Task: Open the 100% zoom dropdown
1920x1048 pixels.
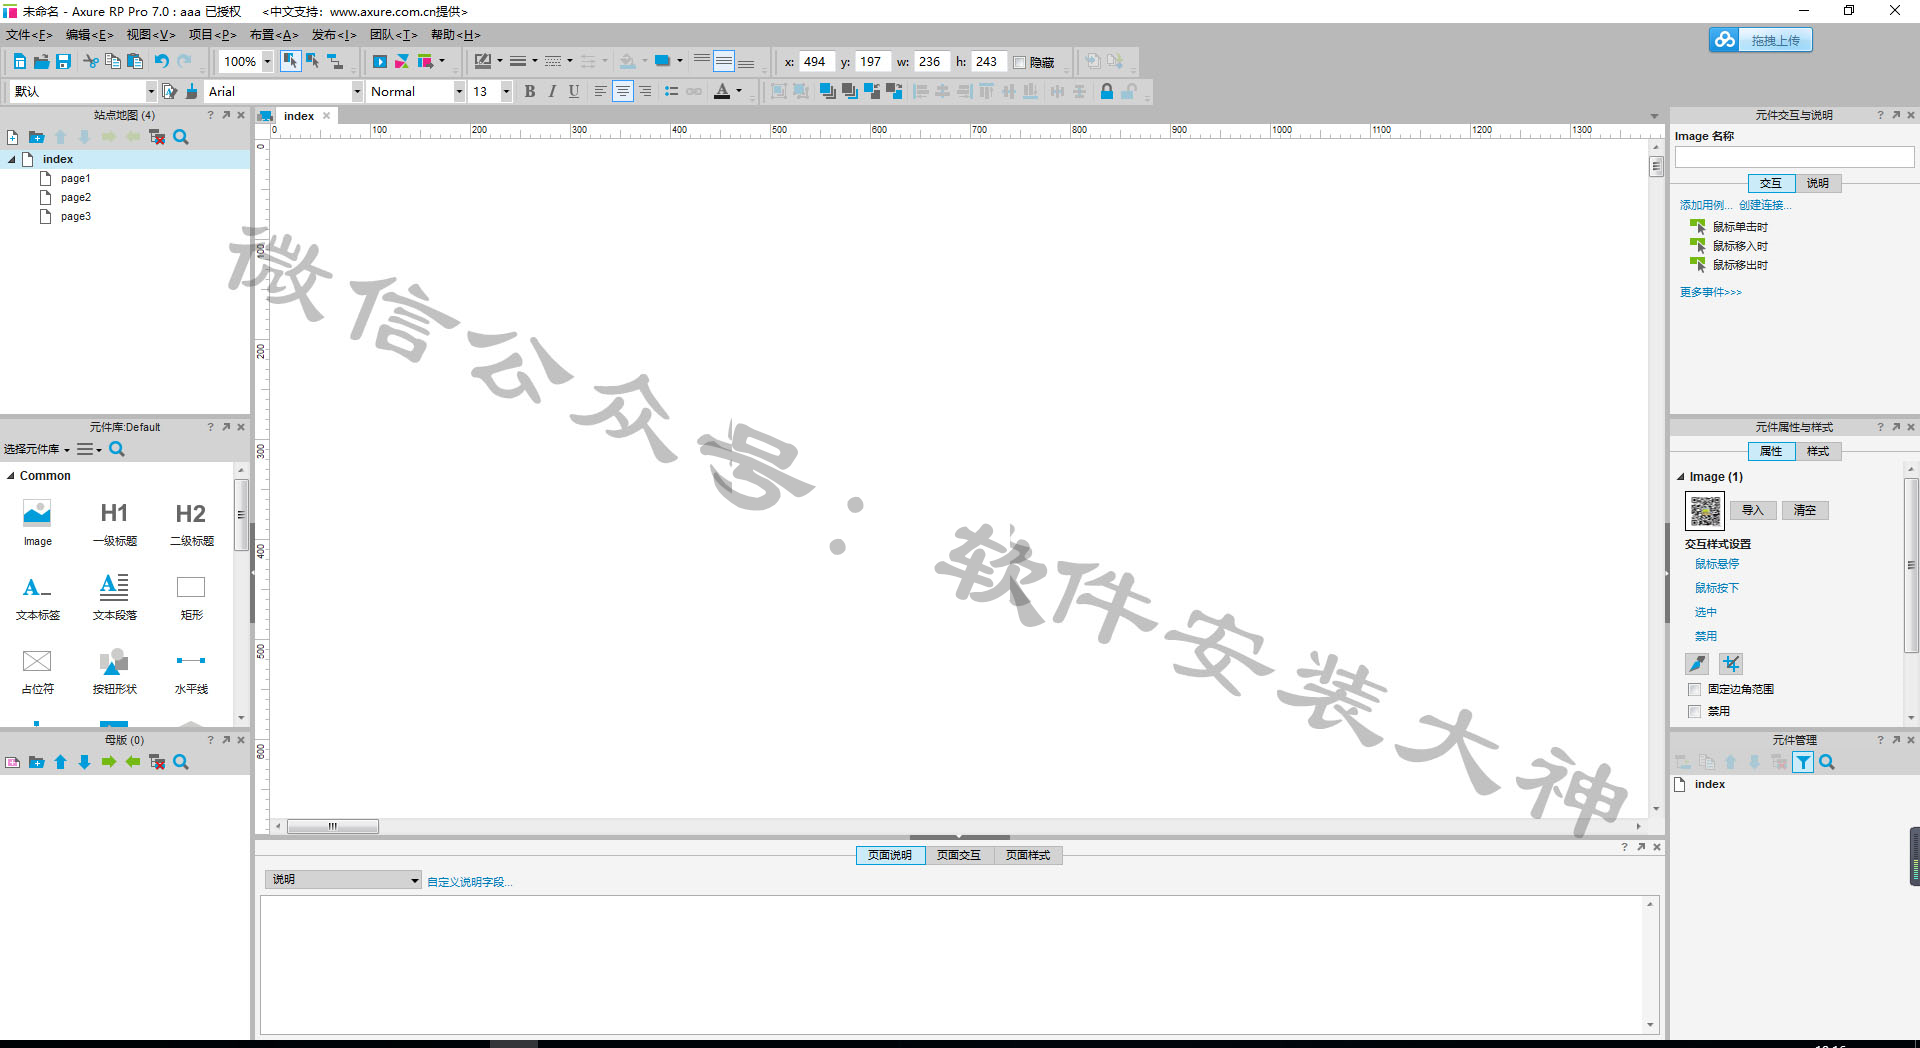Action: 267,62
